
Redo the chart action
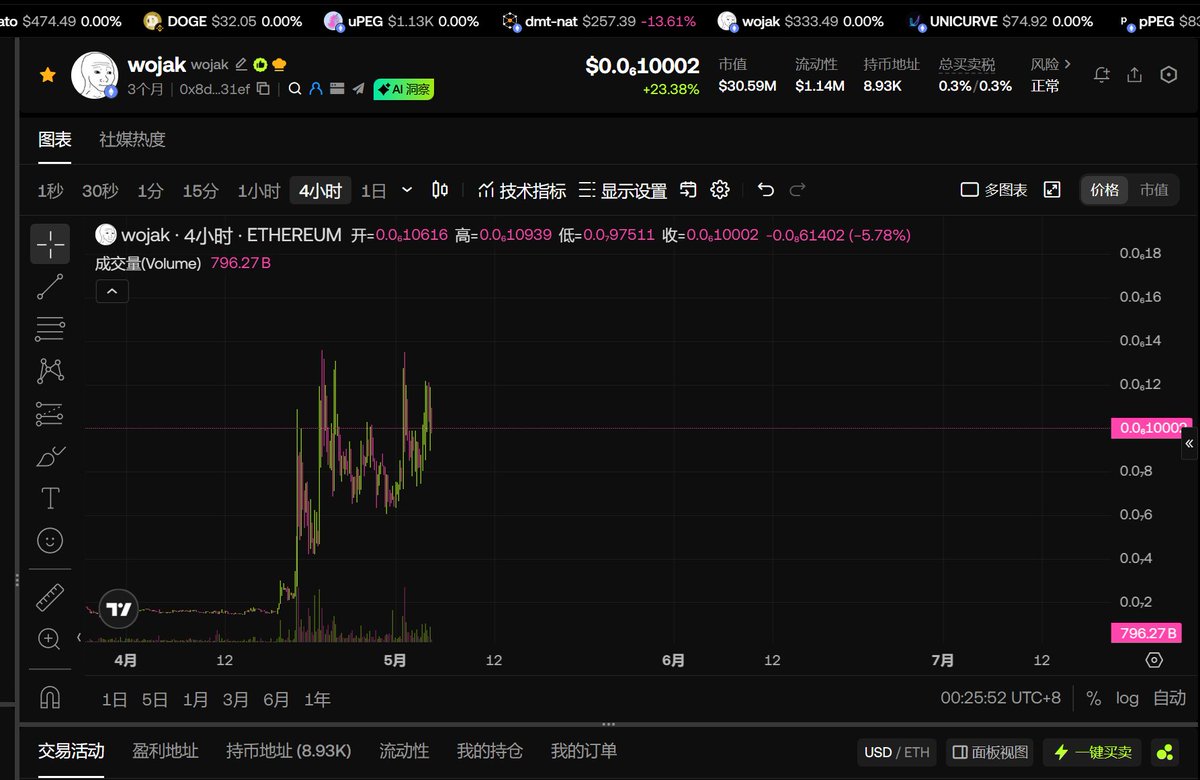(x=797, y=190)
